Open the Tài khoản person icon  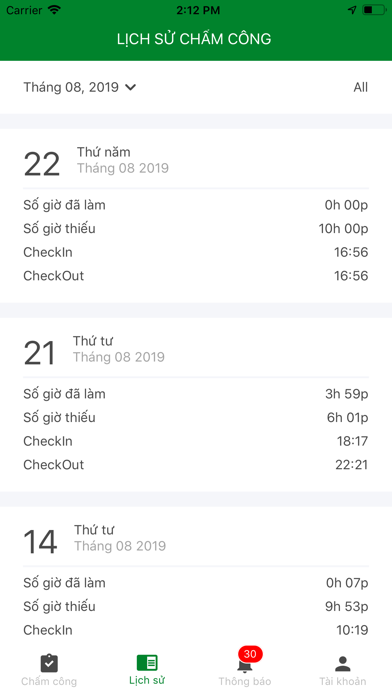coord(343,664)
